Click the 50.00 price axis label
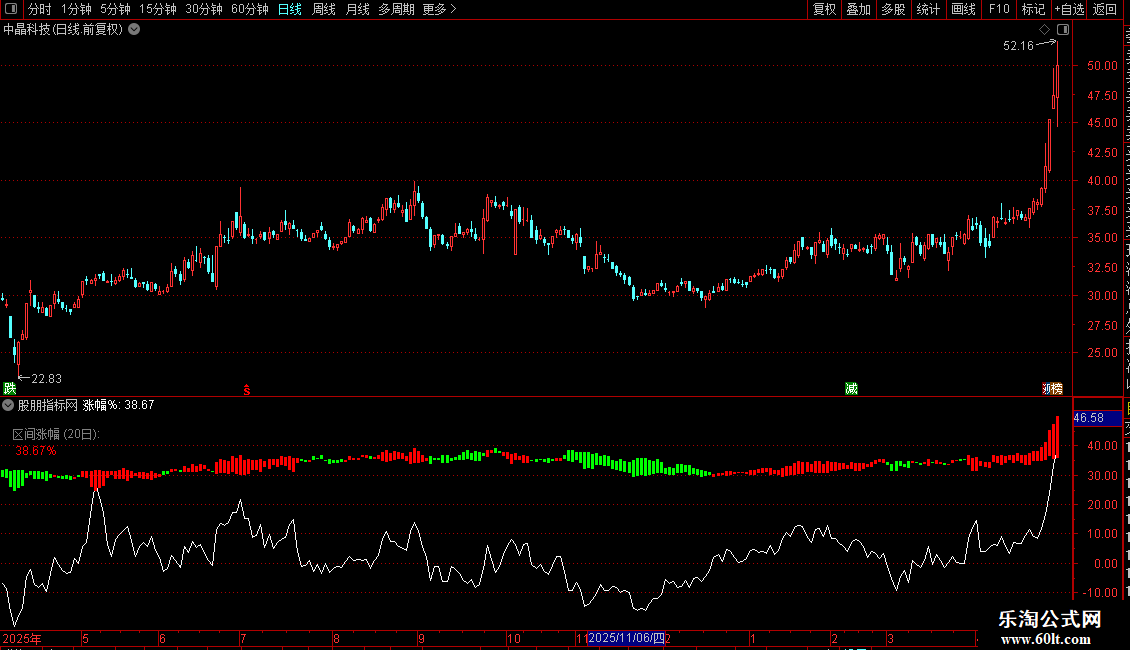 (1102, 66)
